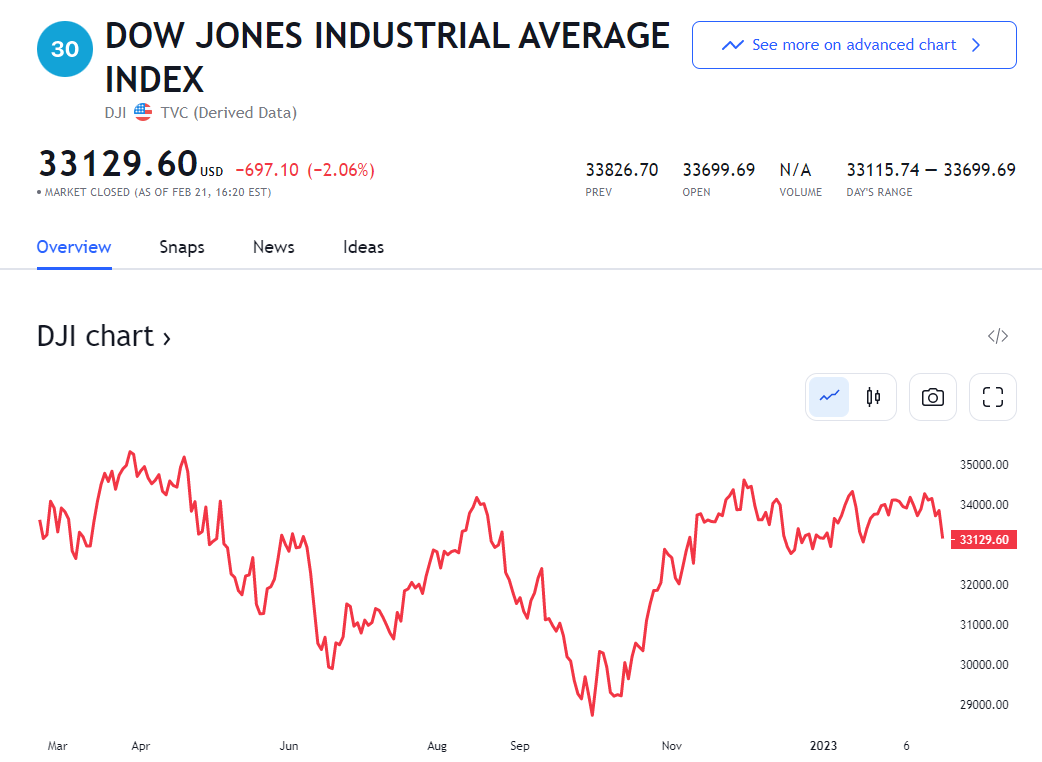Switch to line chart view
1042x762 pixels.
829,397
